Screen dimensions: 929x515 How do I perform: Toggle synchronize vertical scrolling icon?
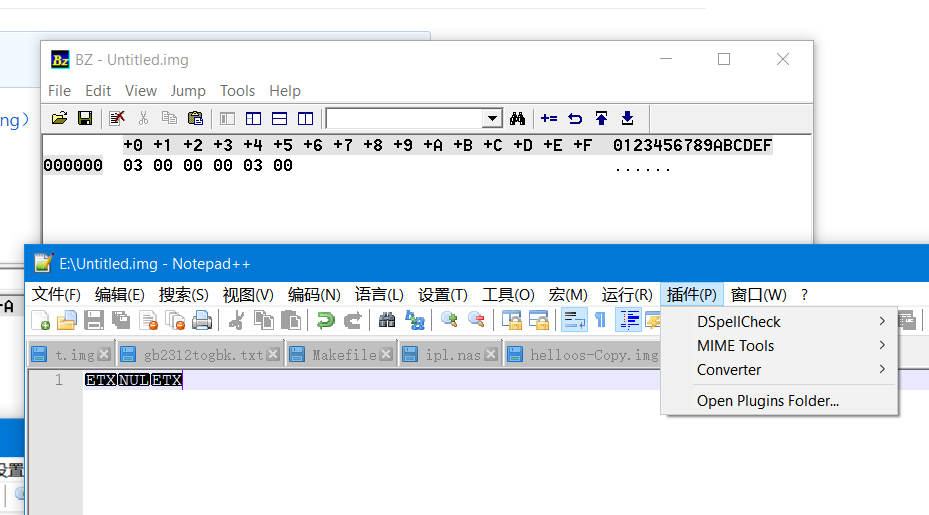pyautogui.click(x=511, y=321)
